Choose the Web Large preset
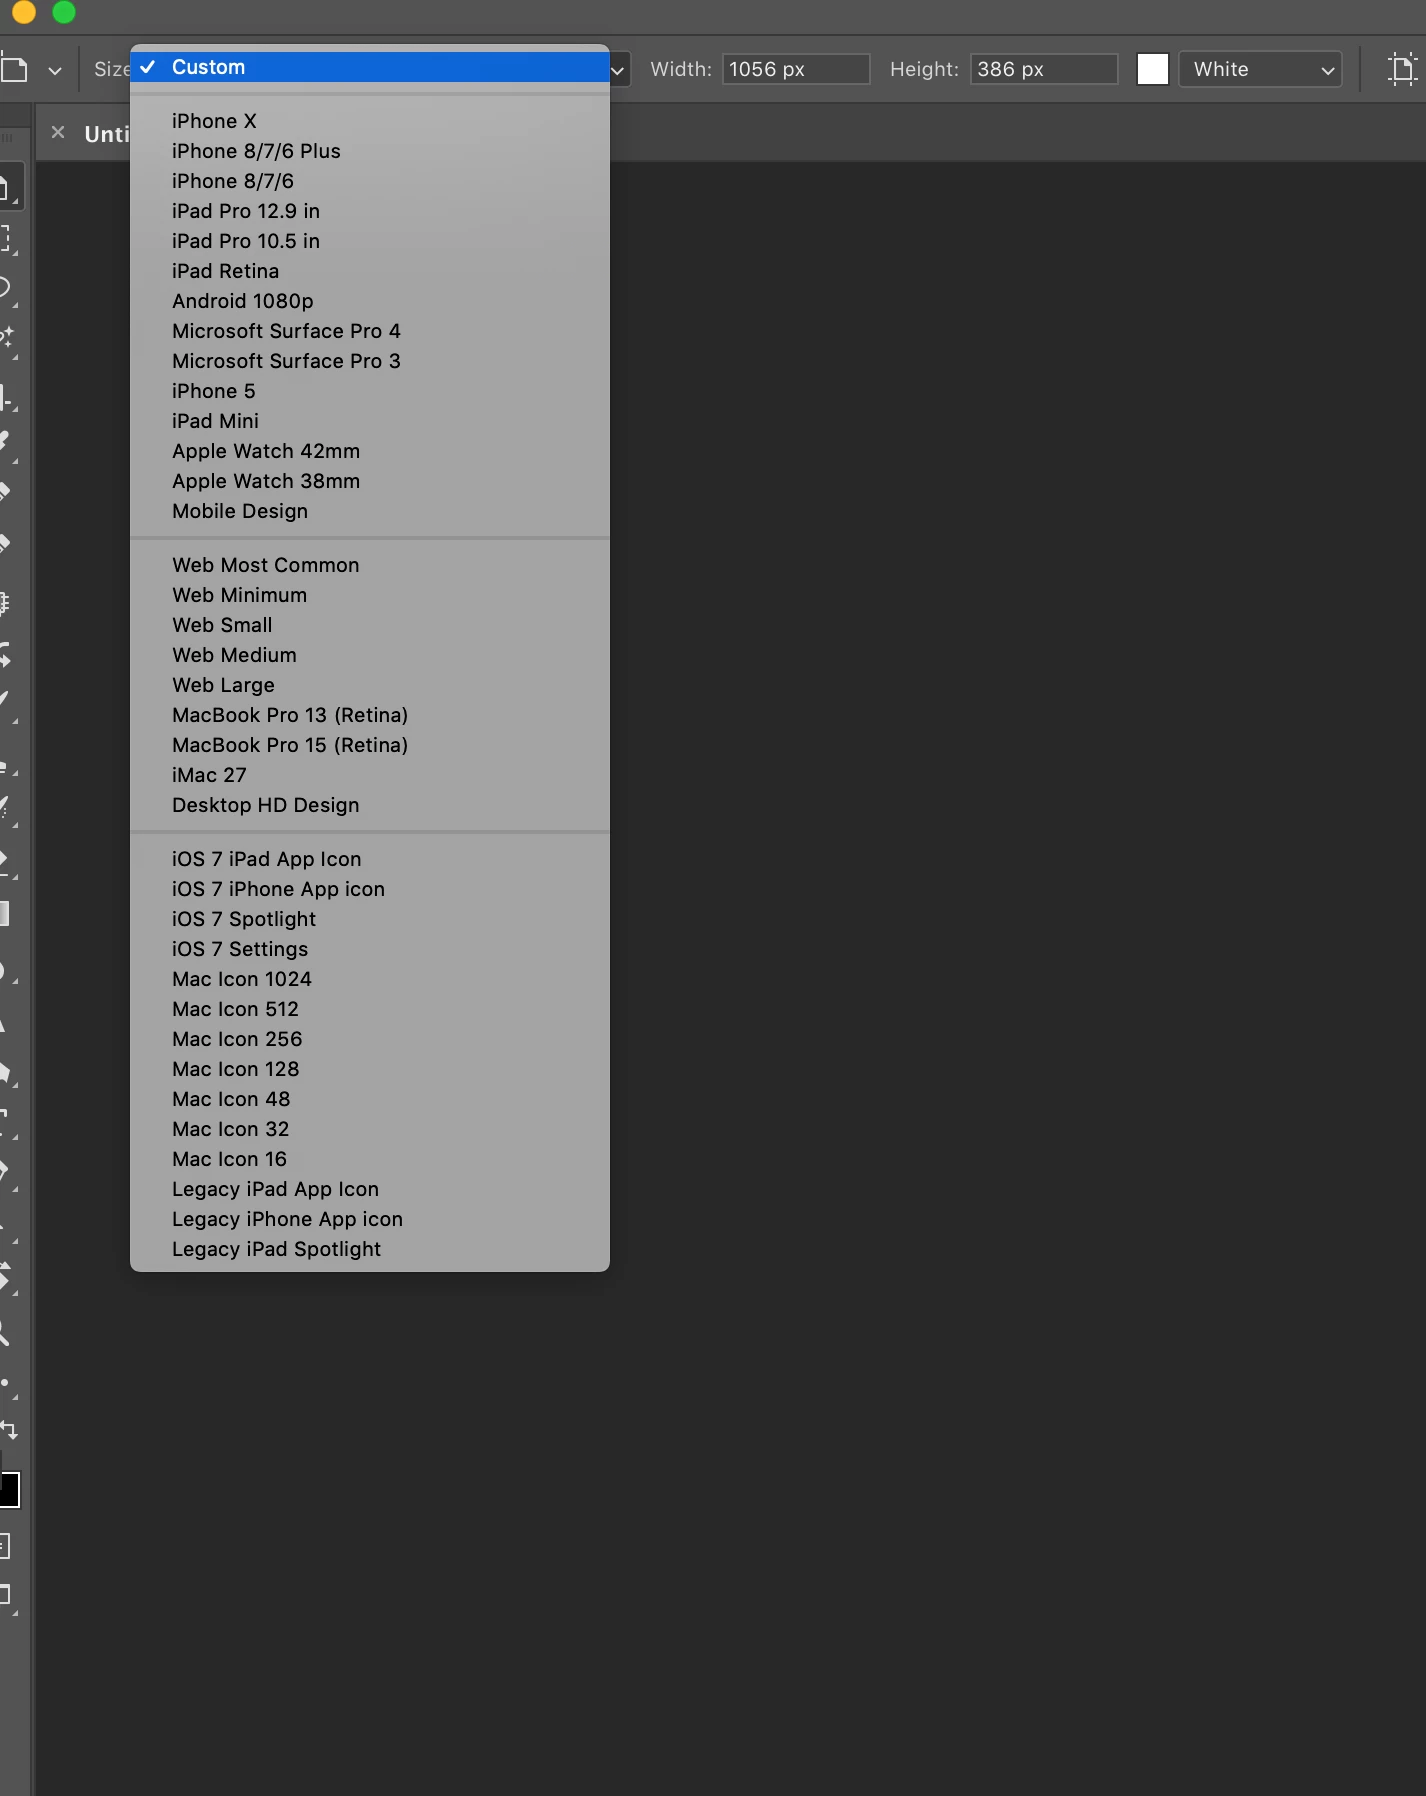The height and width of the screenshot is (1796, 1426). coord(370,685)
